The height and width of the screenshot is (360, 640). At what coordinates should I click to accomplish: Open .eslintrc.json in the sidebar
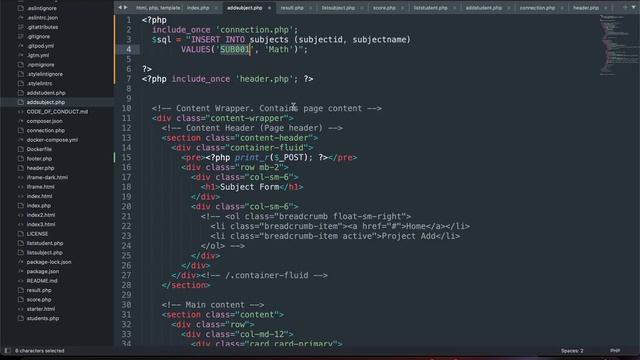tap(42, 18)
